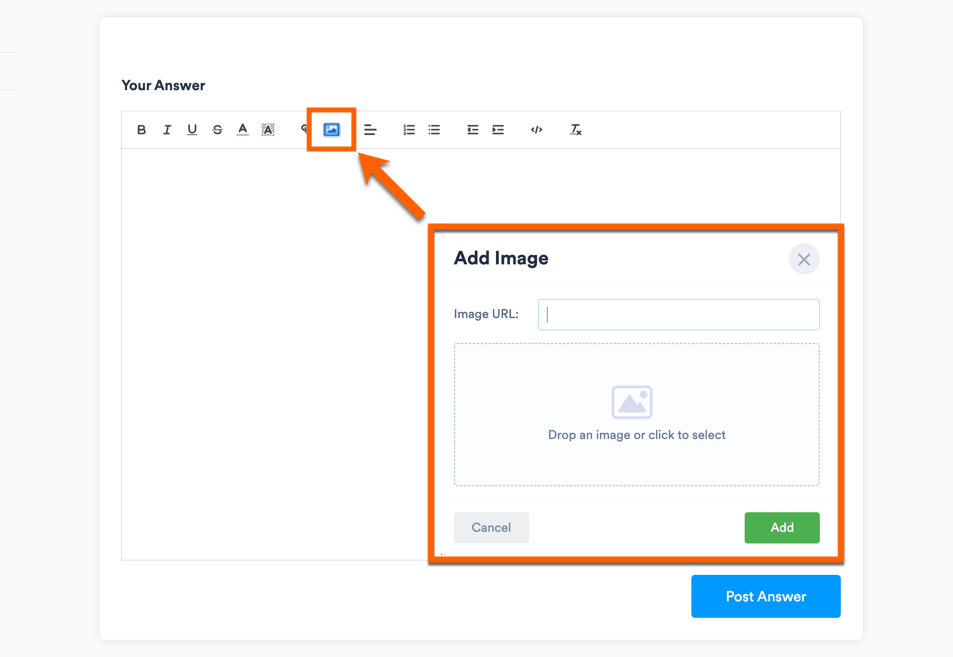Apply strikethrough formatting

tap(217, 130)
